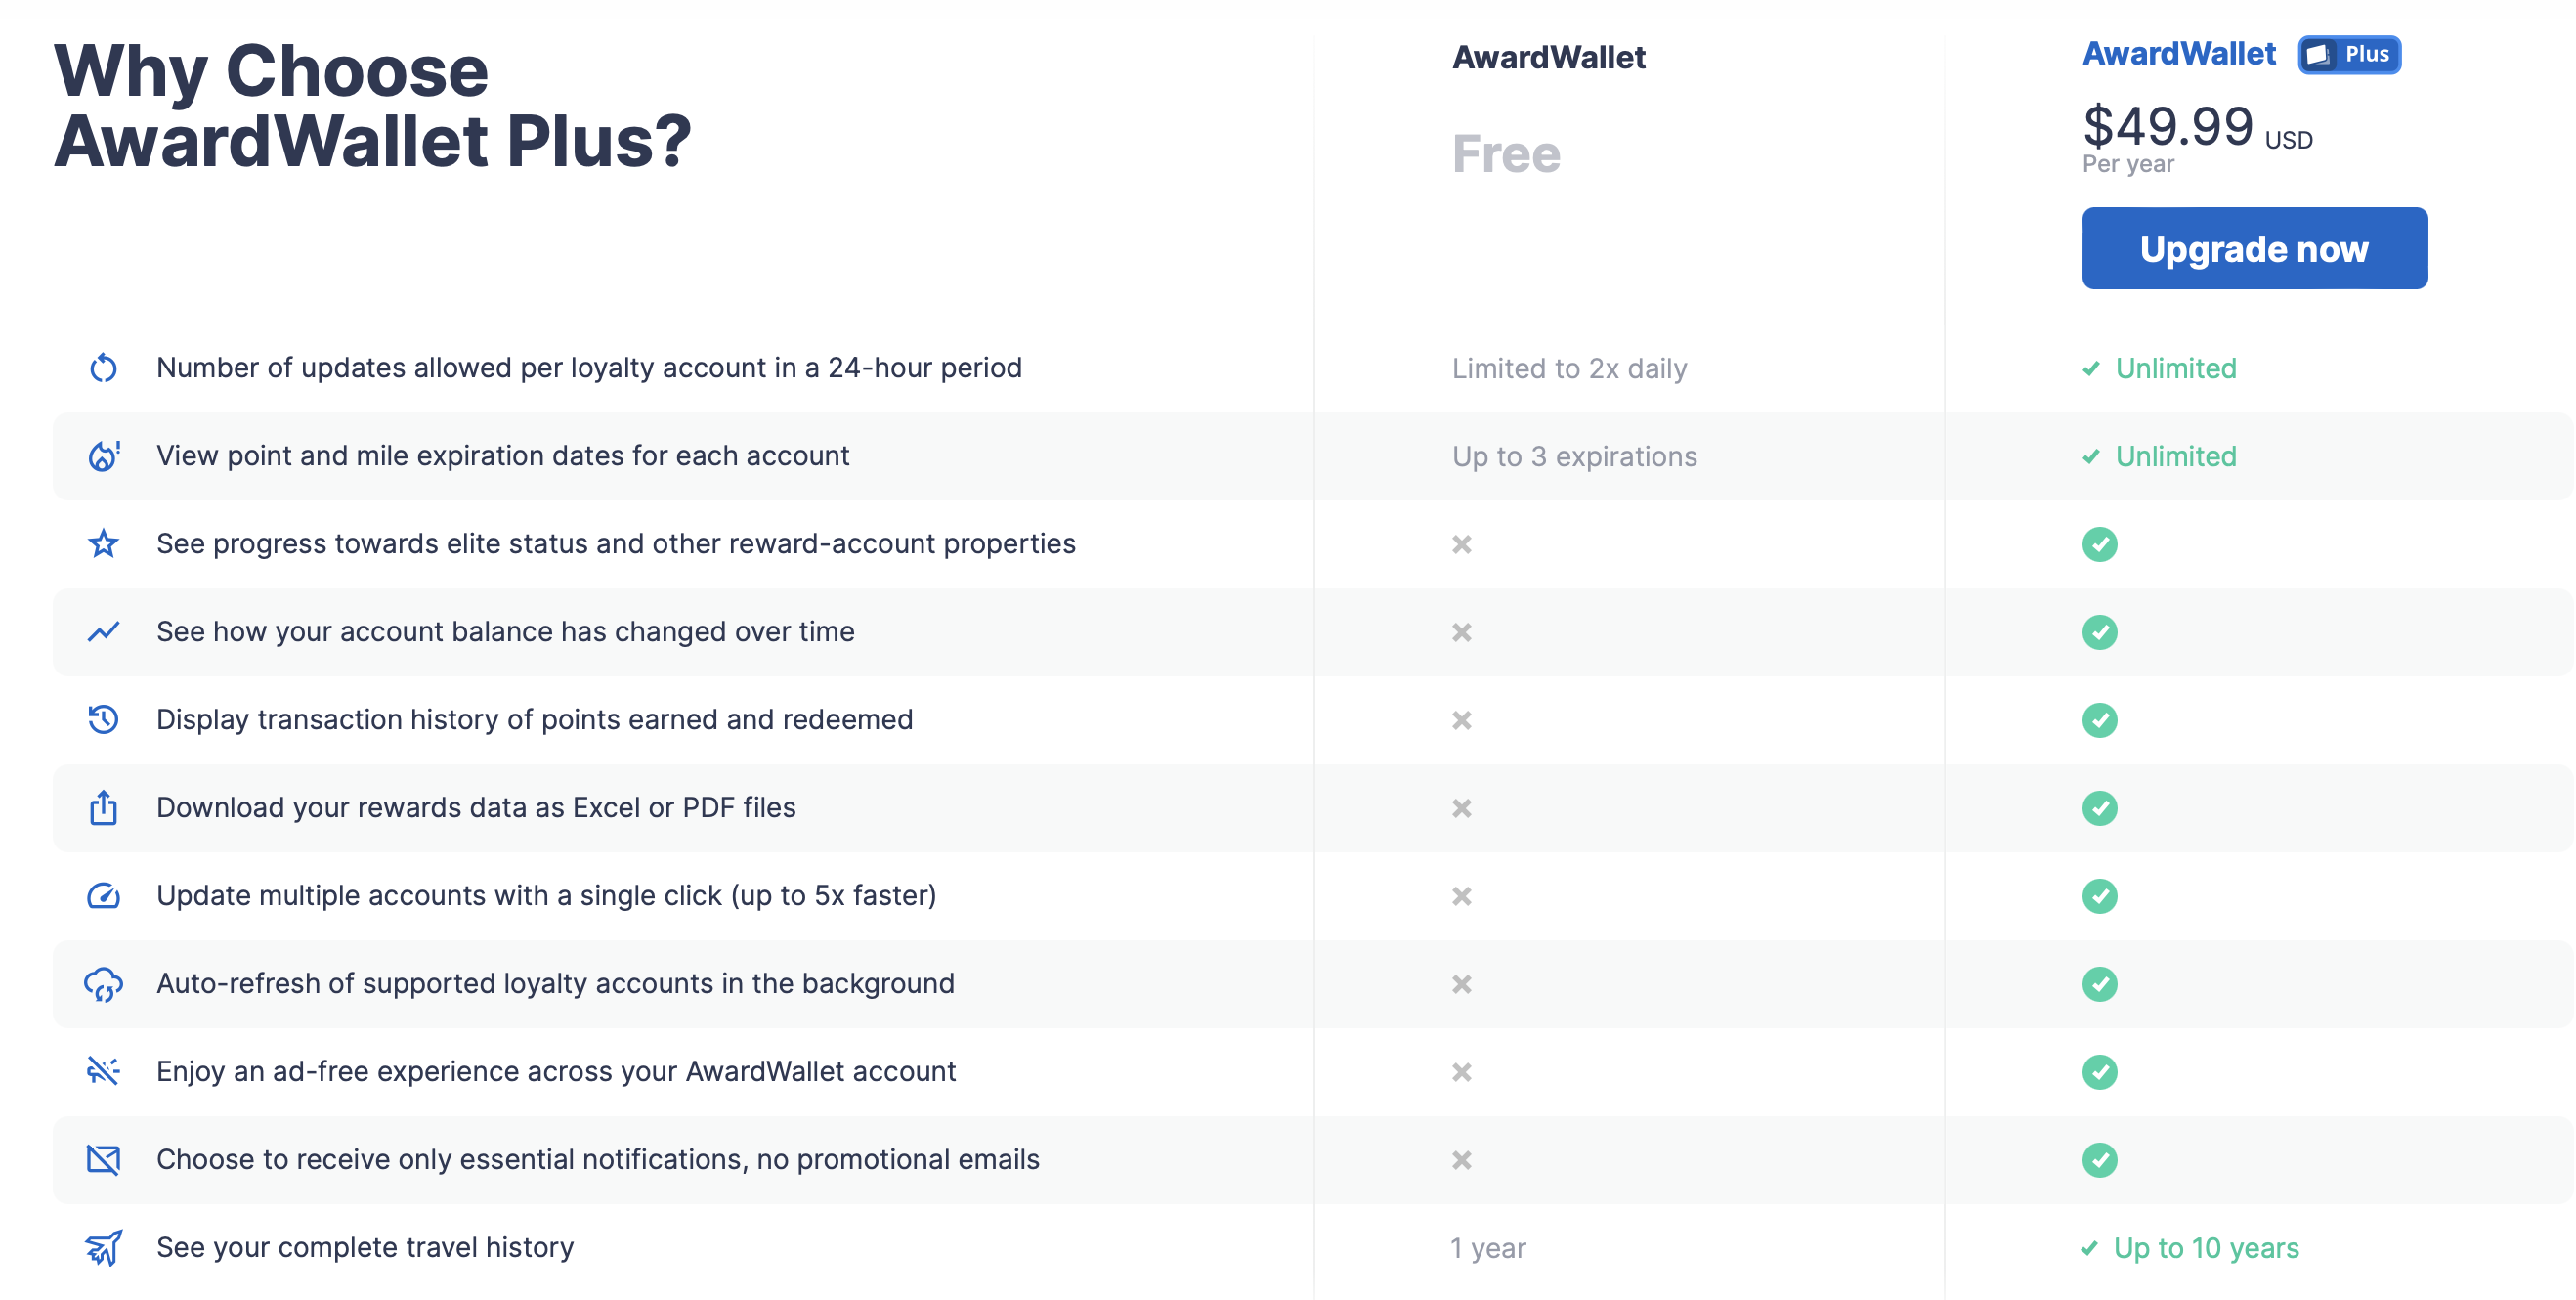Click the speedometer icon for faster updates
Viewport: 2576px width, 1300px height.
click(103, 896)
